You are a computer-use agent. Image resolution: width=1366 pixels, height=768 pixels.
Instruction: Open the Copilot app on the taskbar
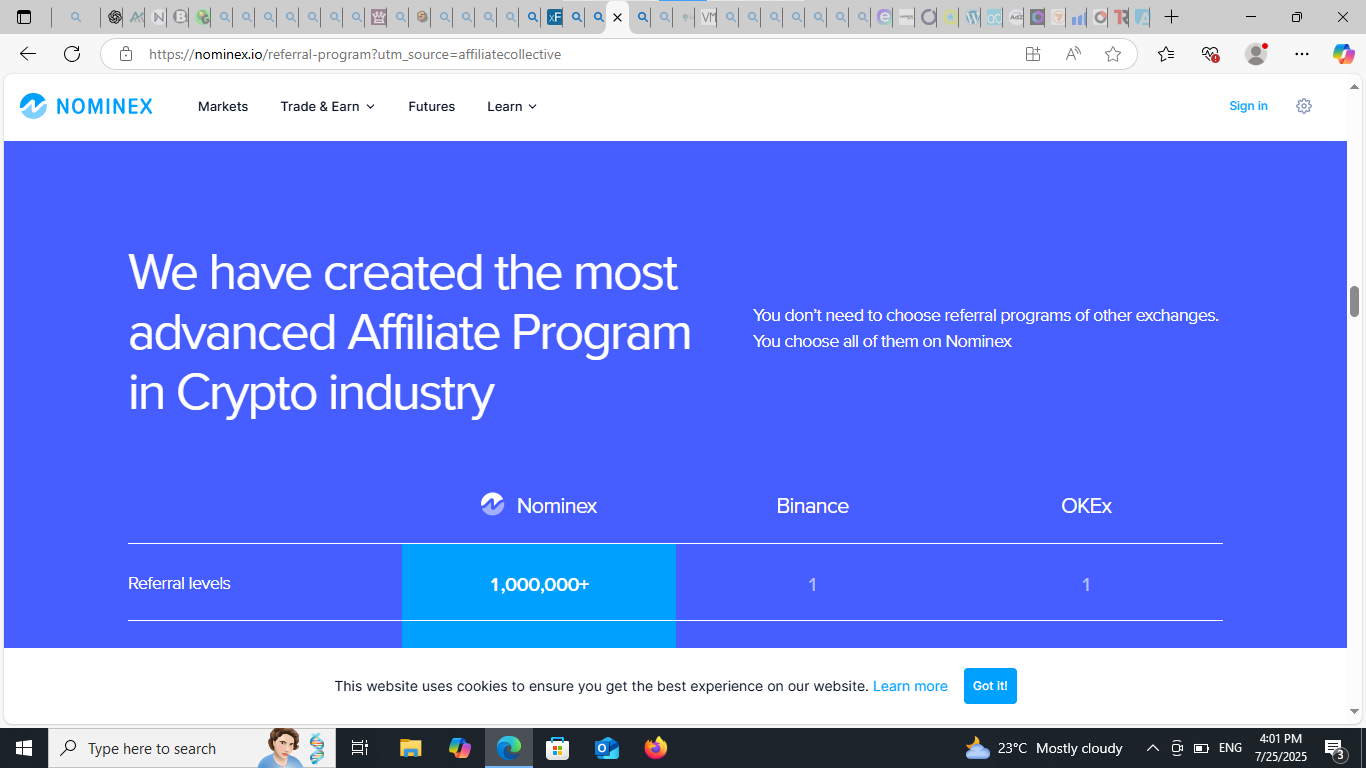[x=460, y=748]
